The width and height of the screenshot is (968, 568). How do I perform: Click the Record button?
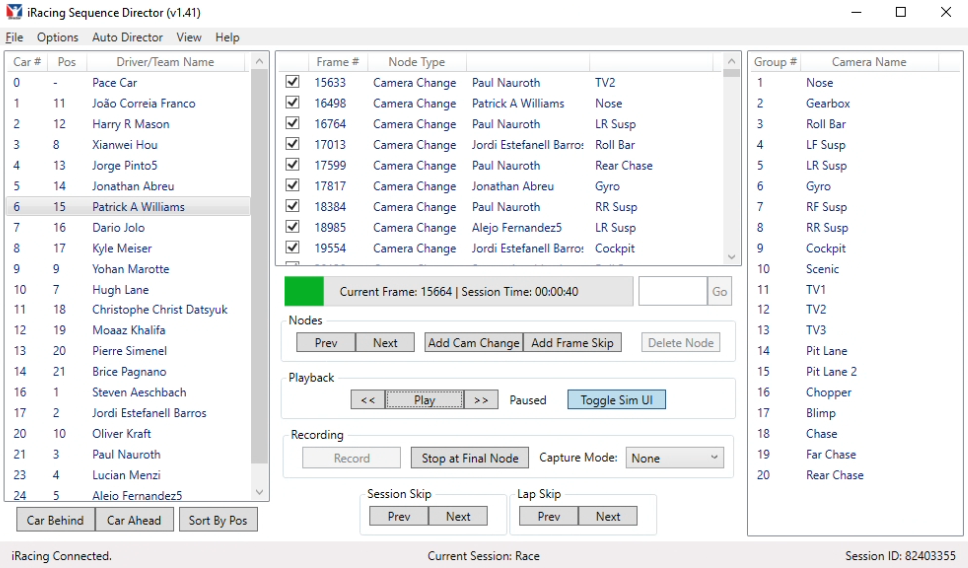(351, 457)
